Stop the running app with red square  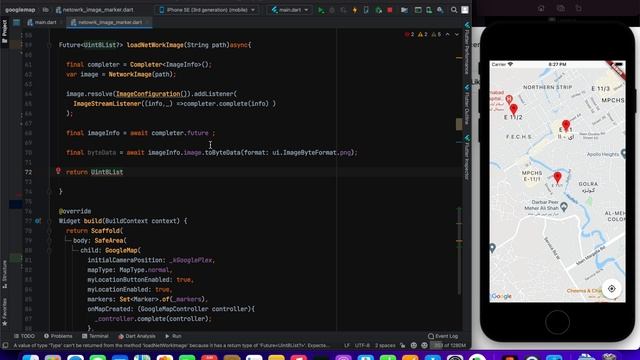pos(390,10)
